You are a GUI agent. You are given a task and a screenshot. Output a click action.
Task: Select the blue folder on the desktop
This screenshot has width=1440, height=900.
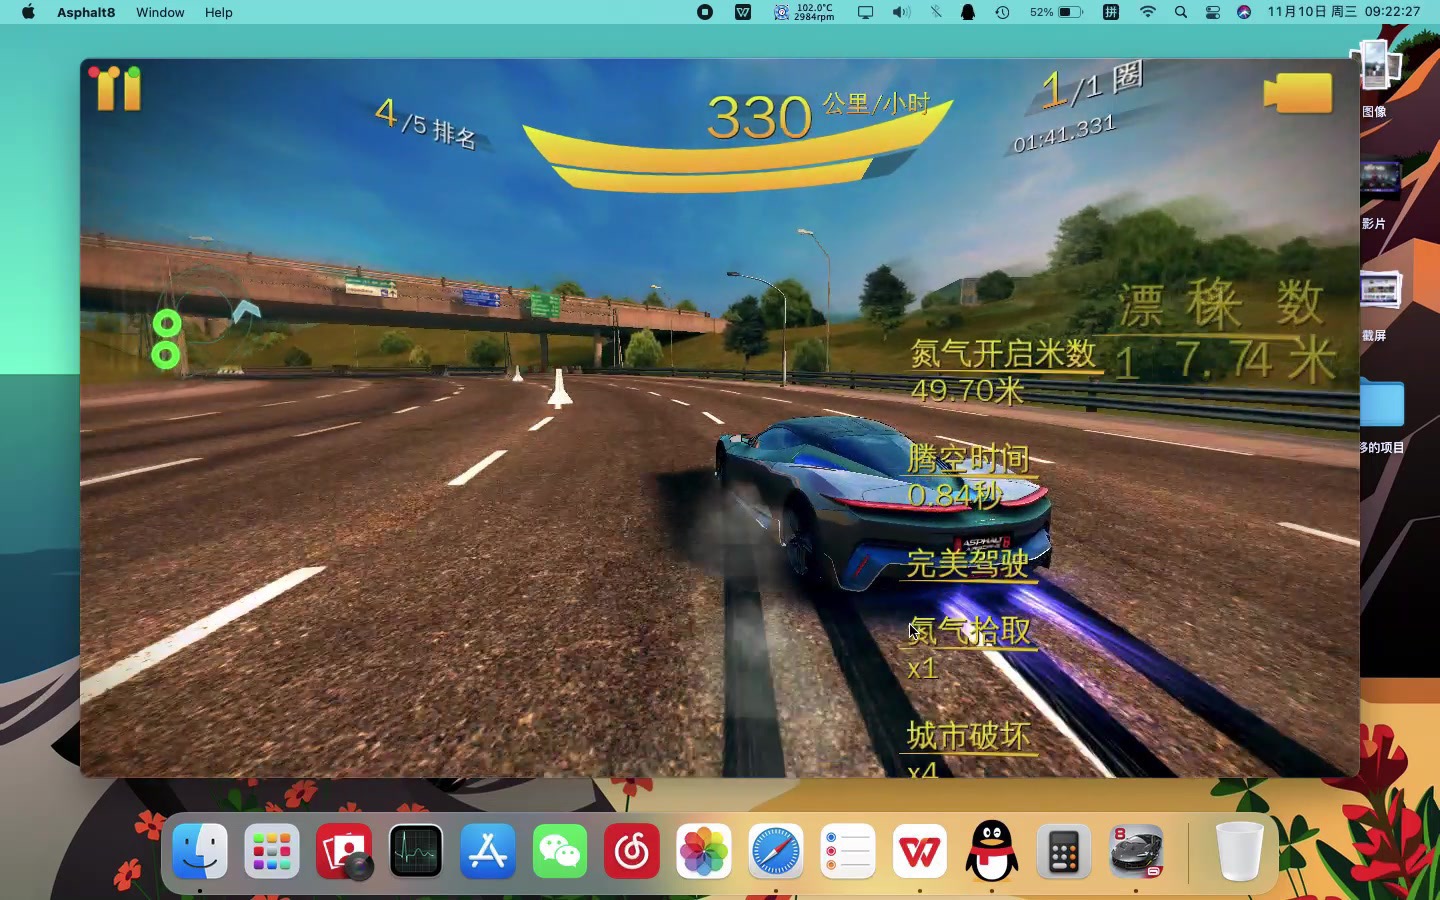[1383, 403]
